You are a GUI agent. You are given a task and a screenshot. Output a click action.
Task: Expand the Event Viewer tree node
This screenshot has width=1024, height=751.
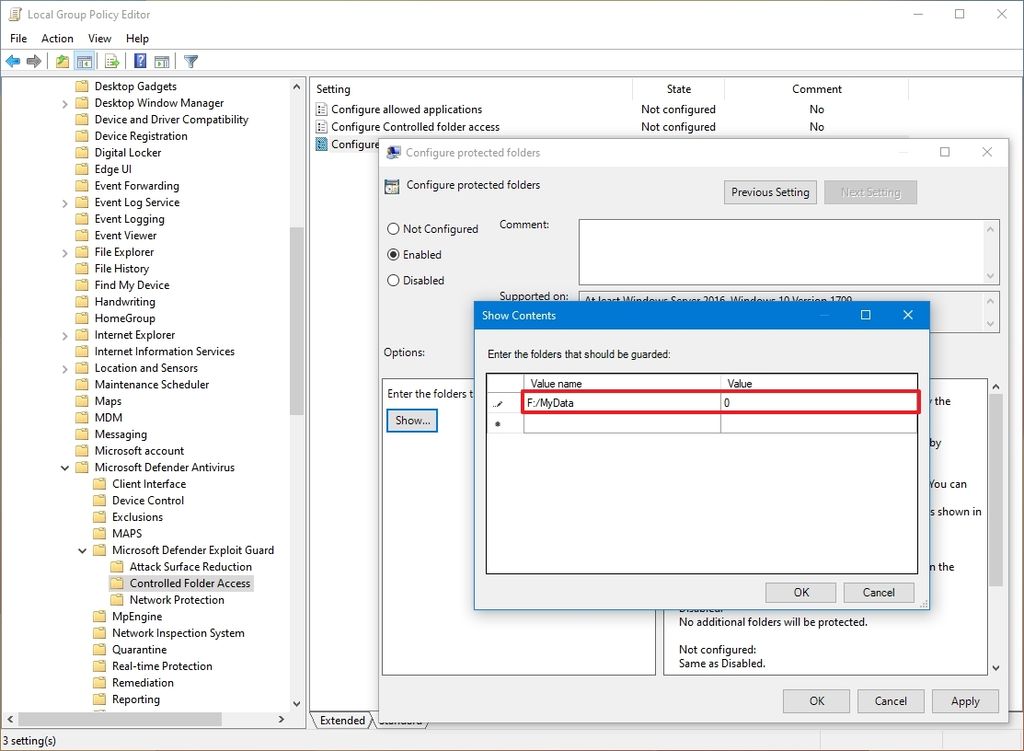(66, 235)
